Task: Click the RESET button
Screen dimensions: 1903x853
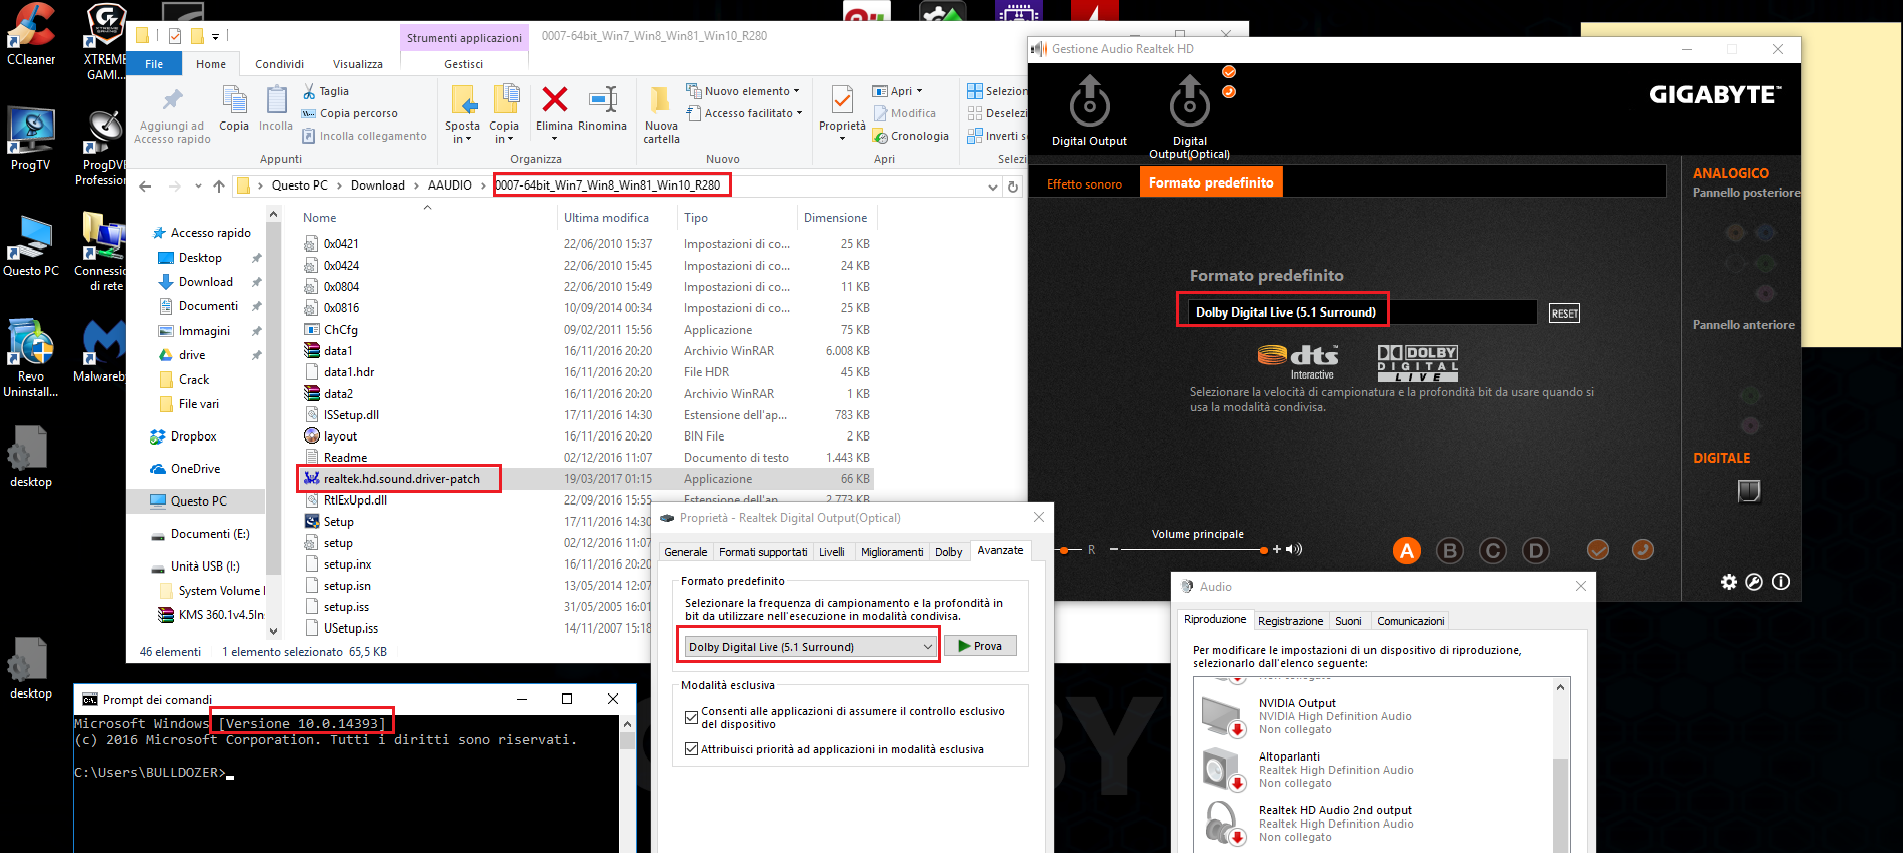Action: coord(1565,314)
